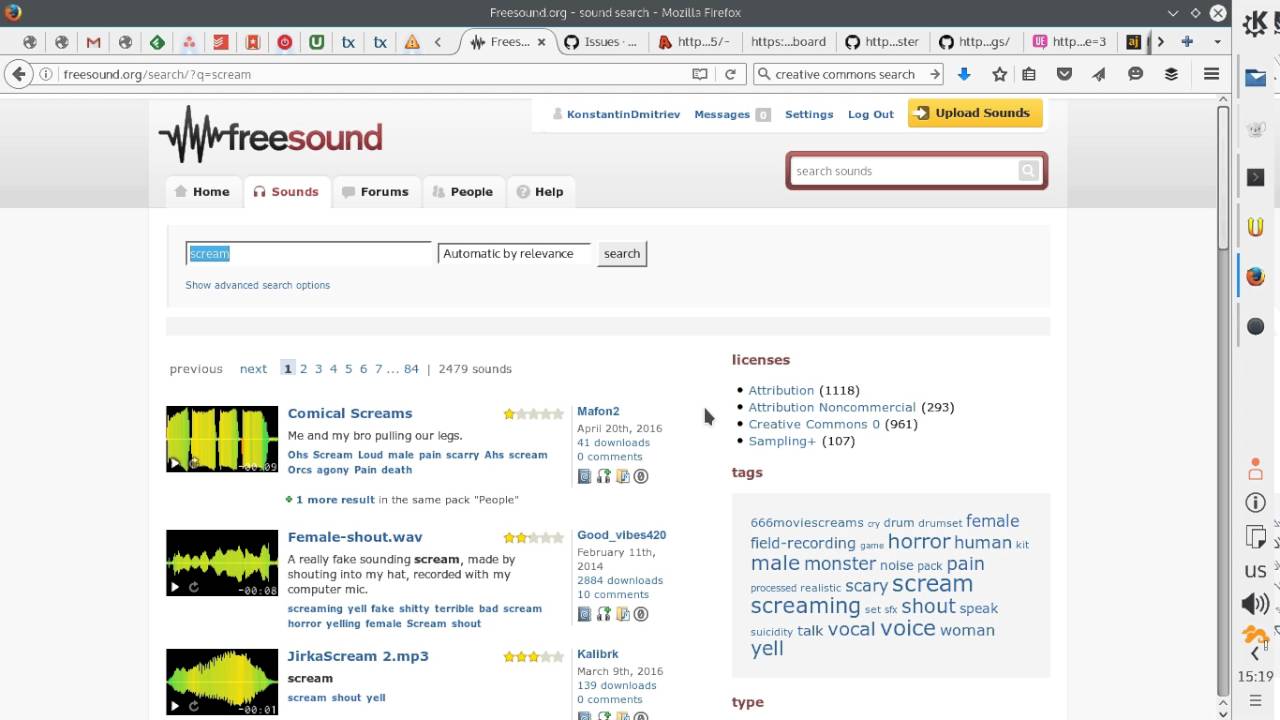Rate Comical Screams with fifth star
Image resolution: width=1280 pixels, height=720 pixels.
click(558, 414)
